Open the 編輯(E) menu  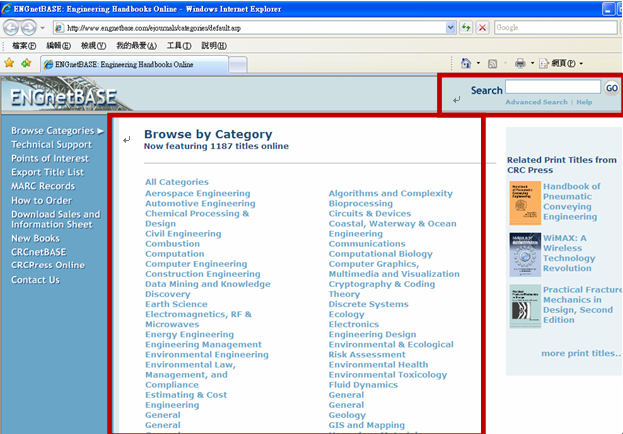[58, 46]
